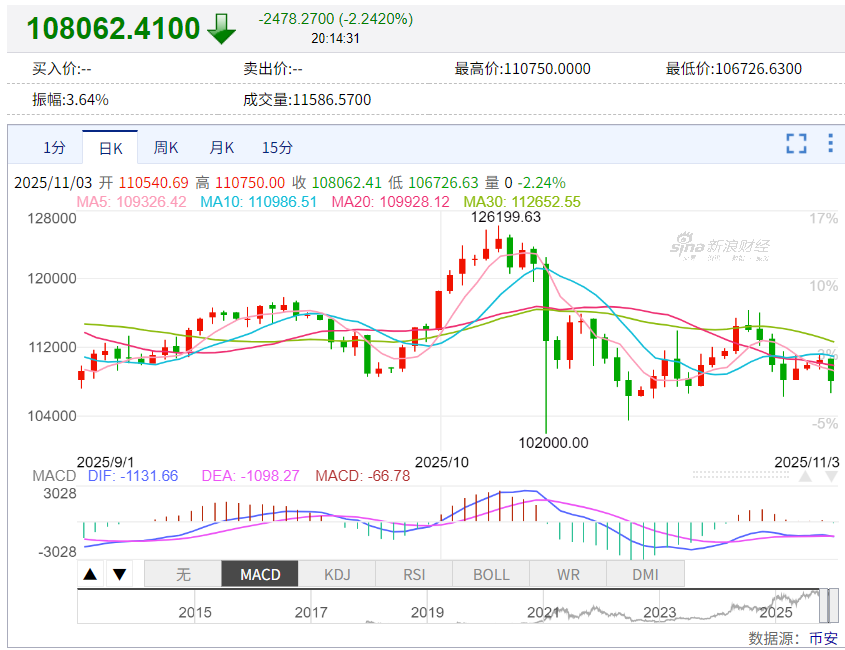Screen dimensions: 845x650
Task: Click the MACD: -66.78 value
Action: point(363,476)
